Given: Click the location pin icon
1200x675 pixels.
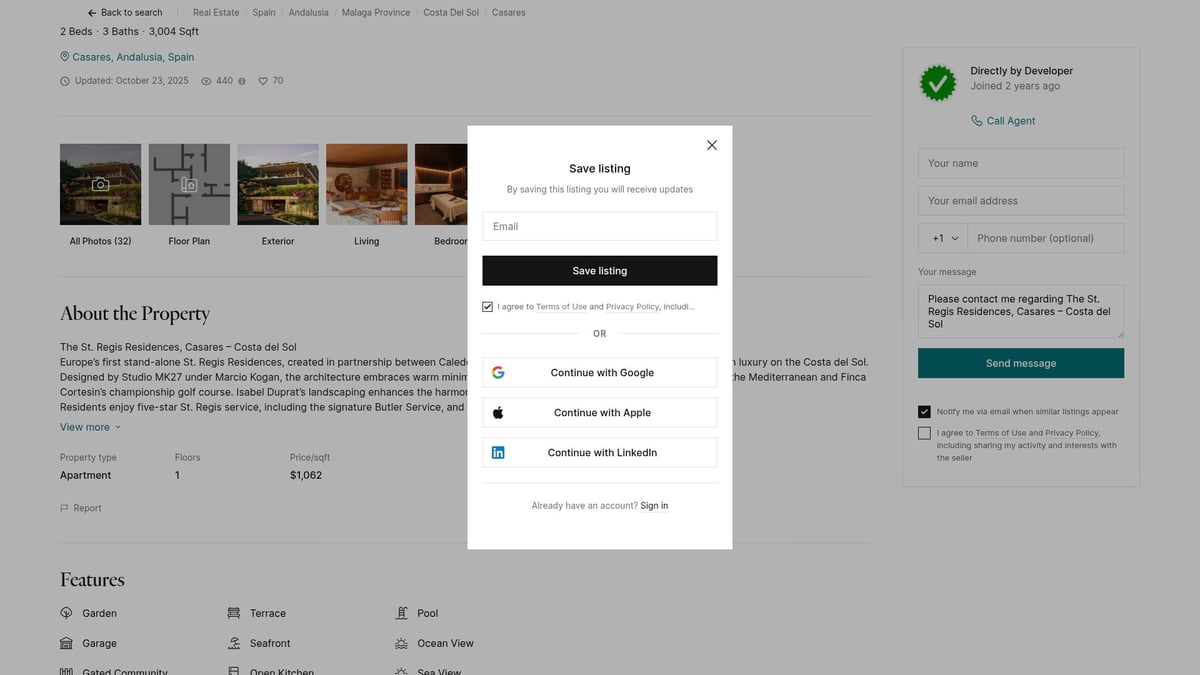Looking at the screenshot, I should (65, 57).
